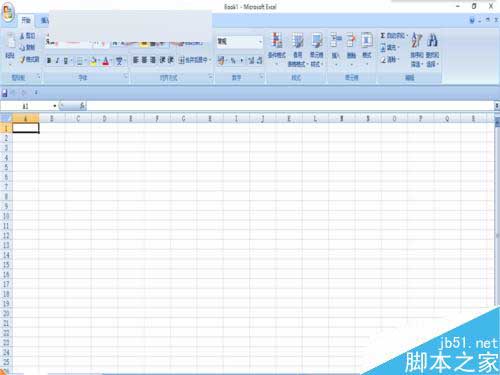Switch to the Insert ribbon tab

[45, 20]
